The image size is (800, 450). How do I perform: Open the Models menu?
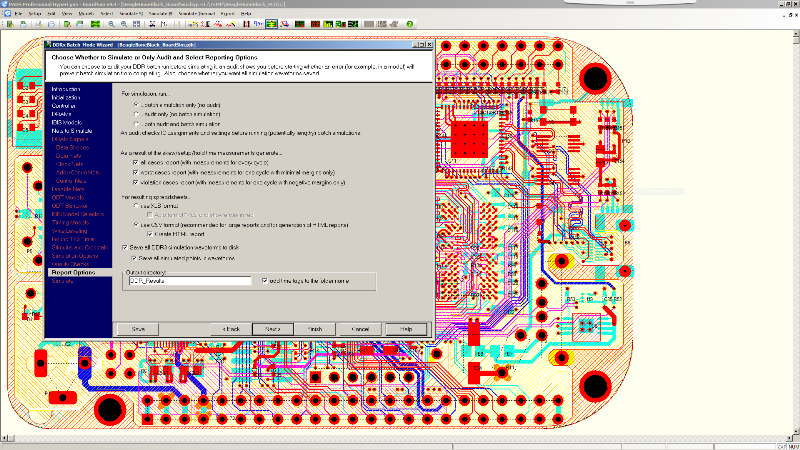(86, 14)
